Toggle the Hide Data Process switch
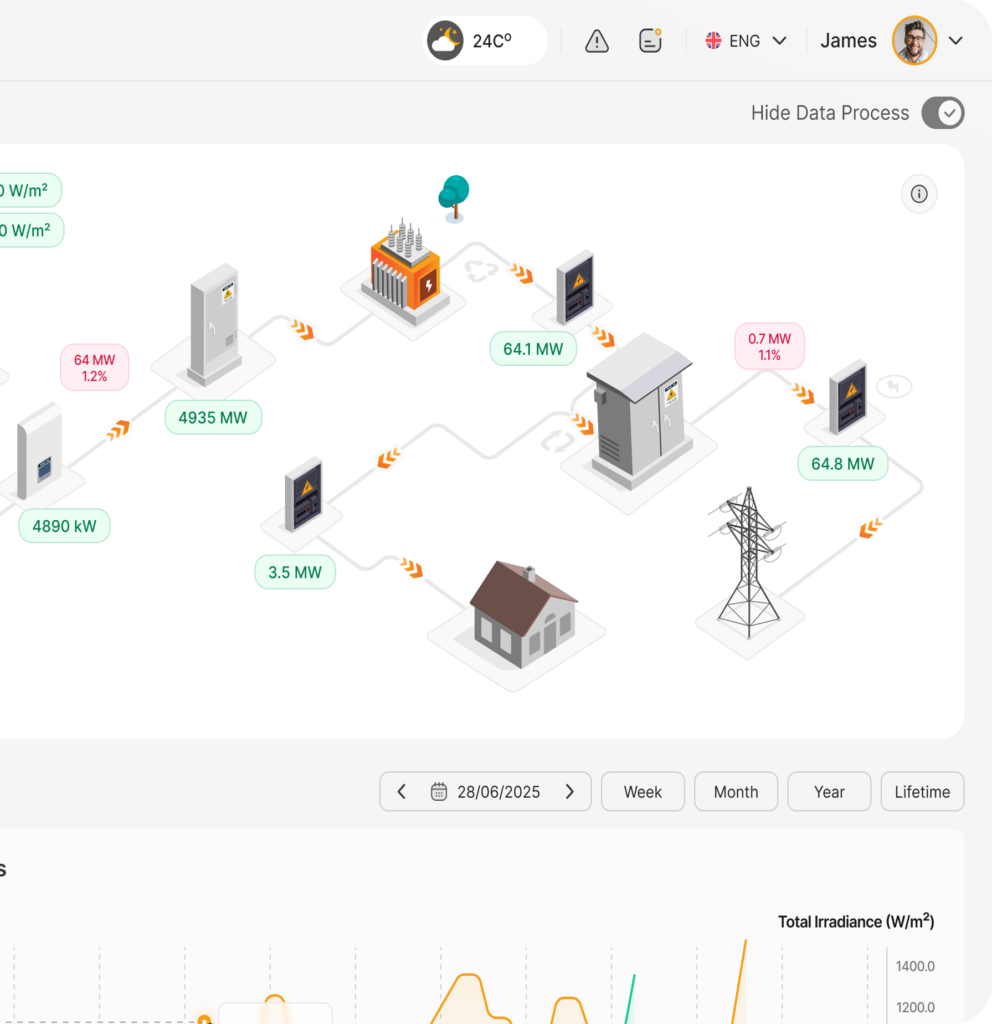 (942, 113)
